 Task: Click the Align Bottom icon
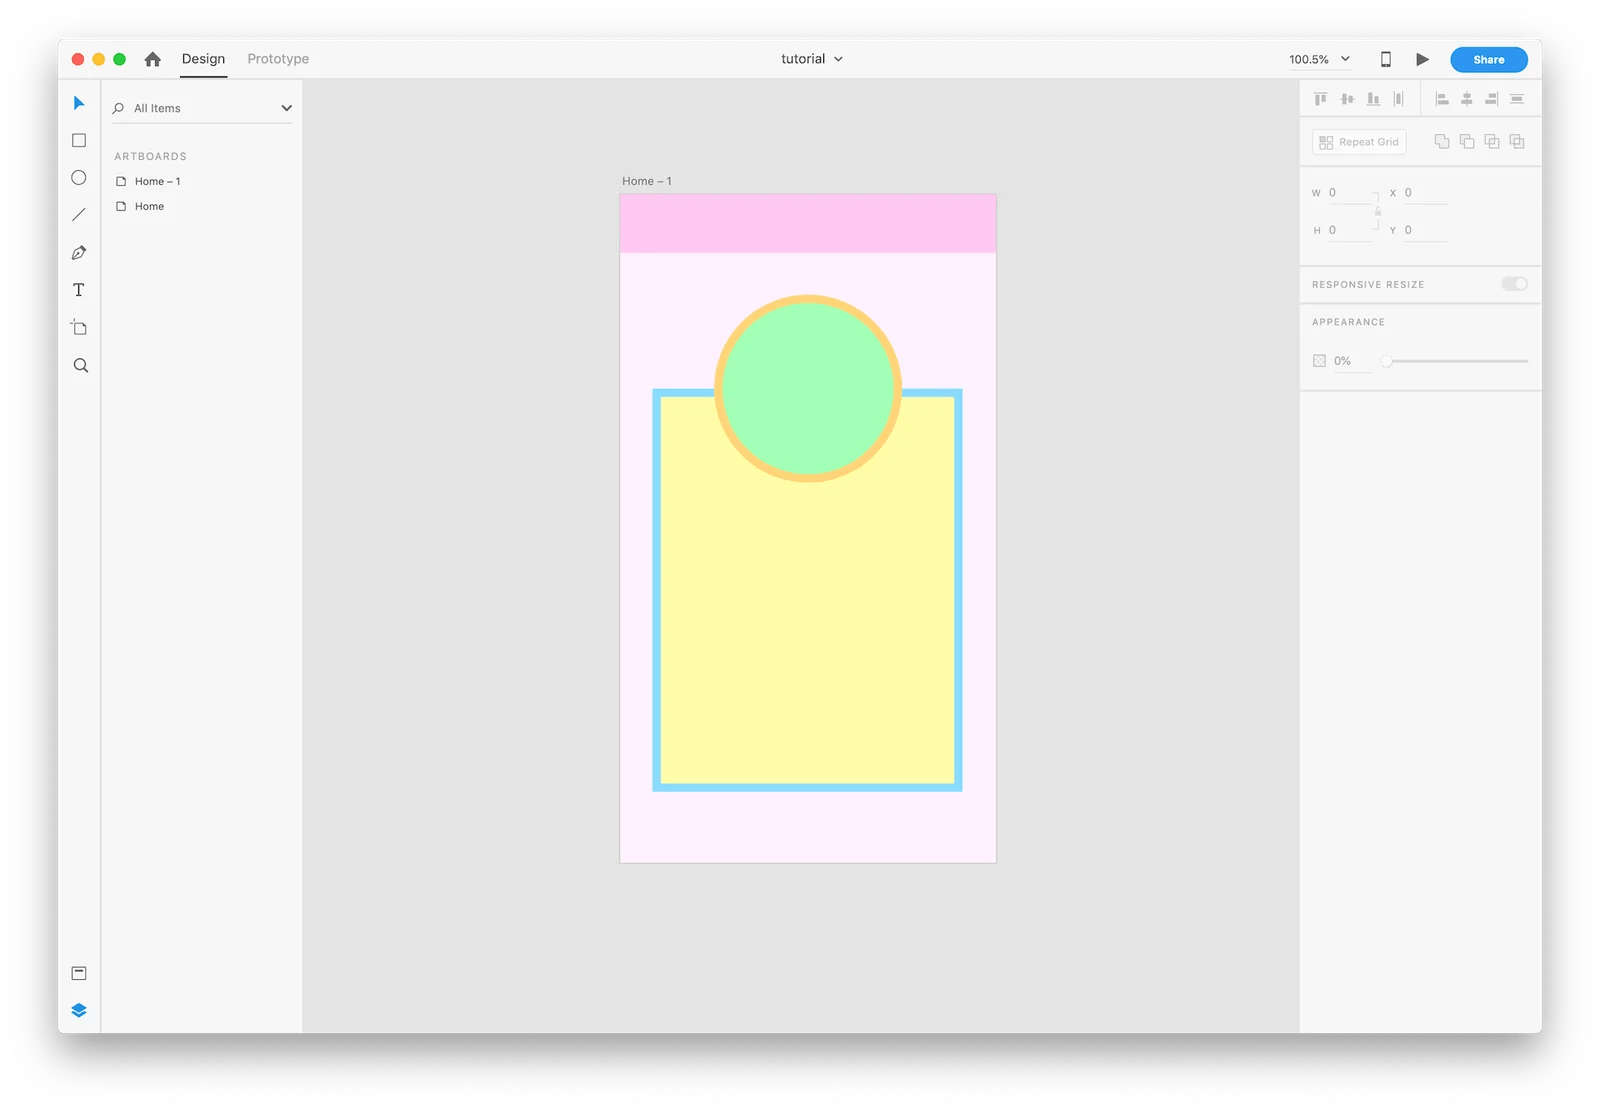coord(1373,99)
